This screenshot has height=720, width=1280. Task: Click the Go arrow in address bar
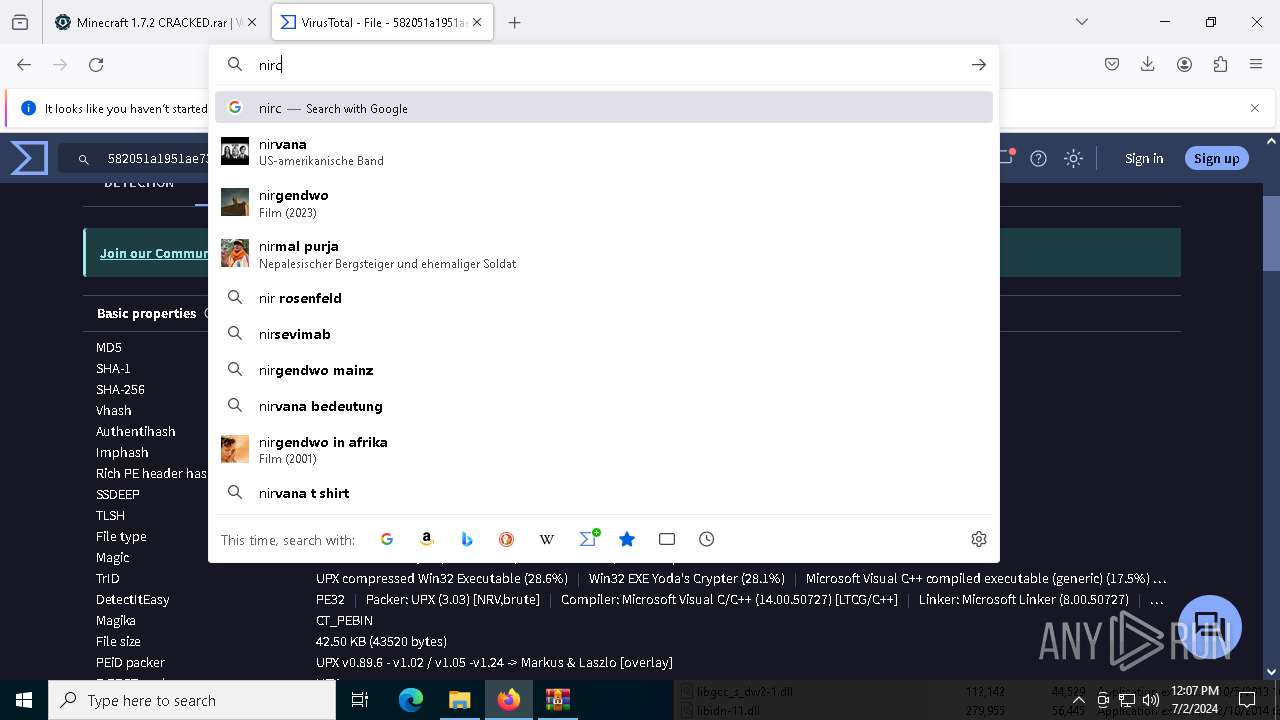tap(979, 64)
